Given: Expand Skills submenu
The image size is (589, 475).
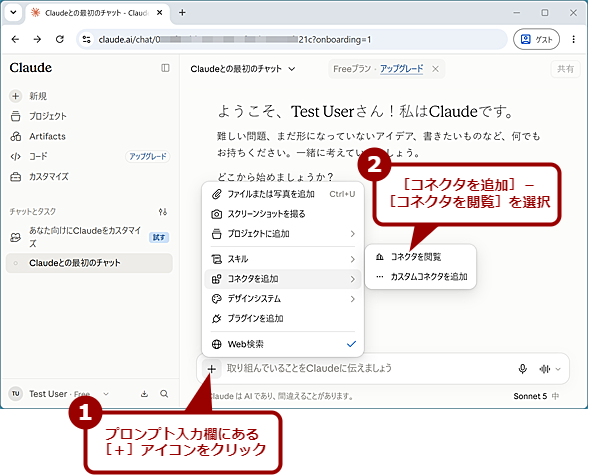Looking at the screenshot, I should click(x=283, y=259).
